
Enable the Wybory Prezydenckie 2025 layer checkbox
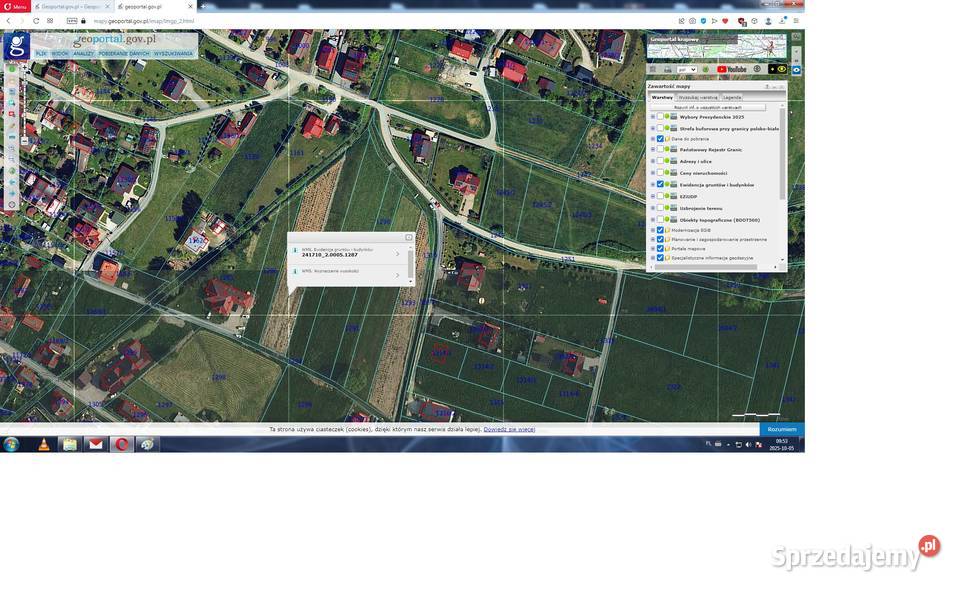(660, 117)
